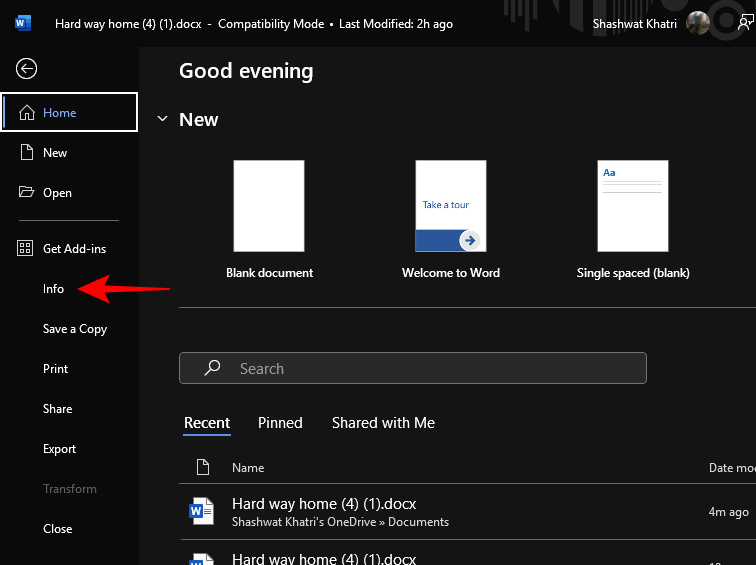The height and width of the screenshot is (565, 756).
Task: Click the Open folder icon in sidebar
Action: tap(26, 193)
